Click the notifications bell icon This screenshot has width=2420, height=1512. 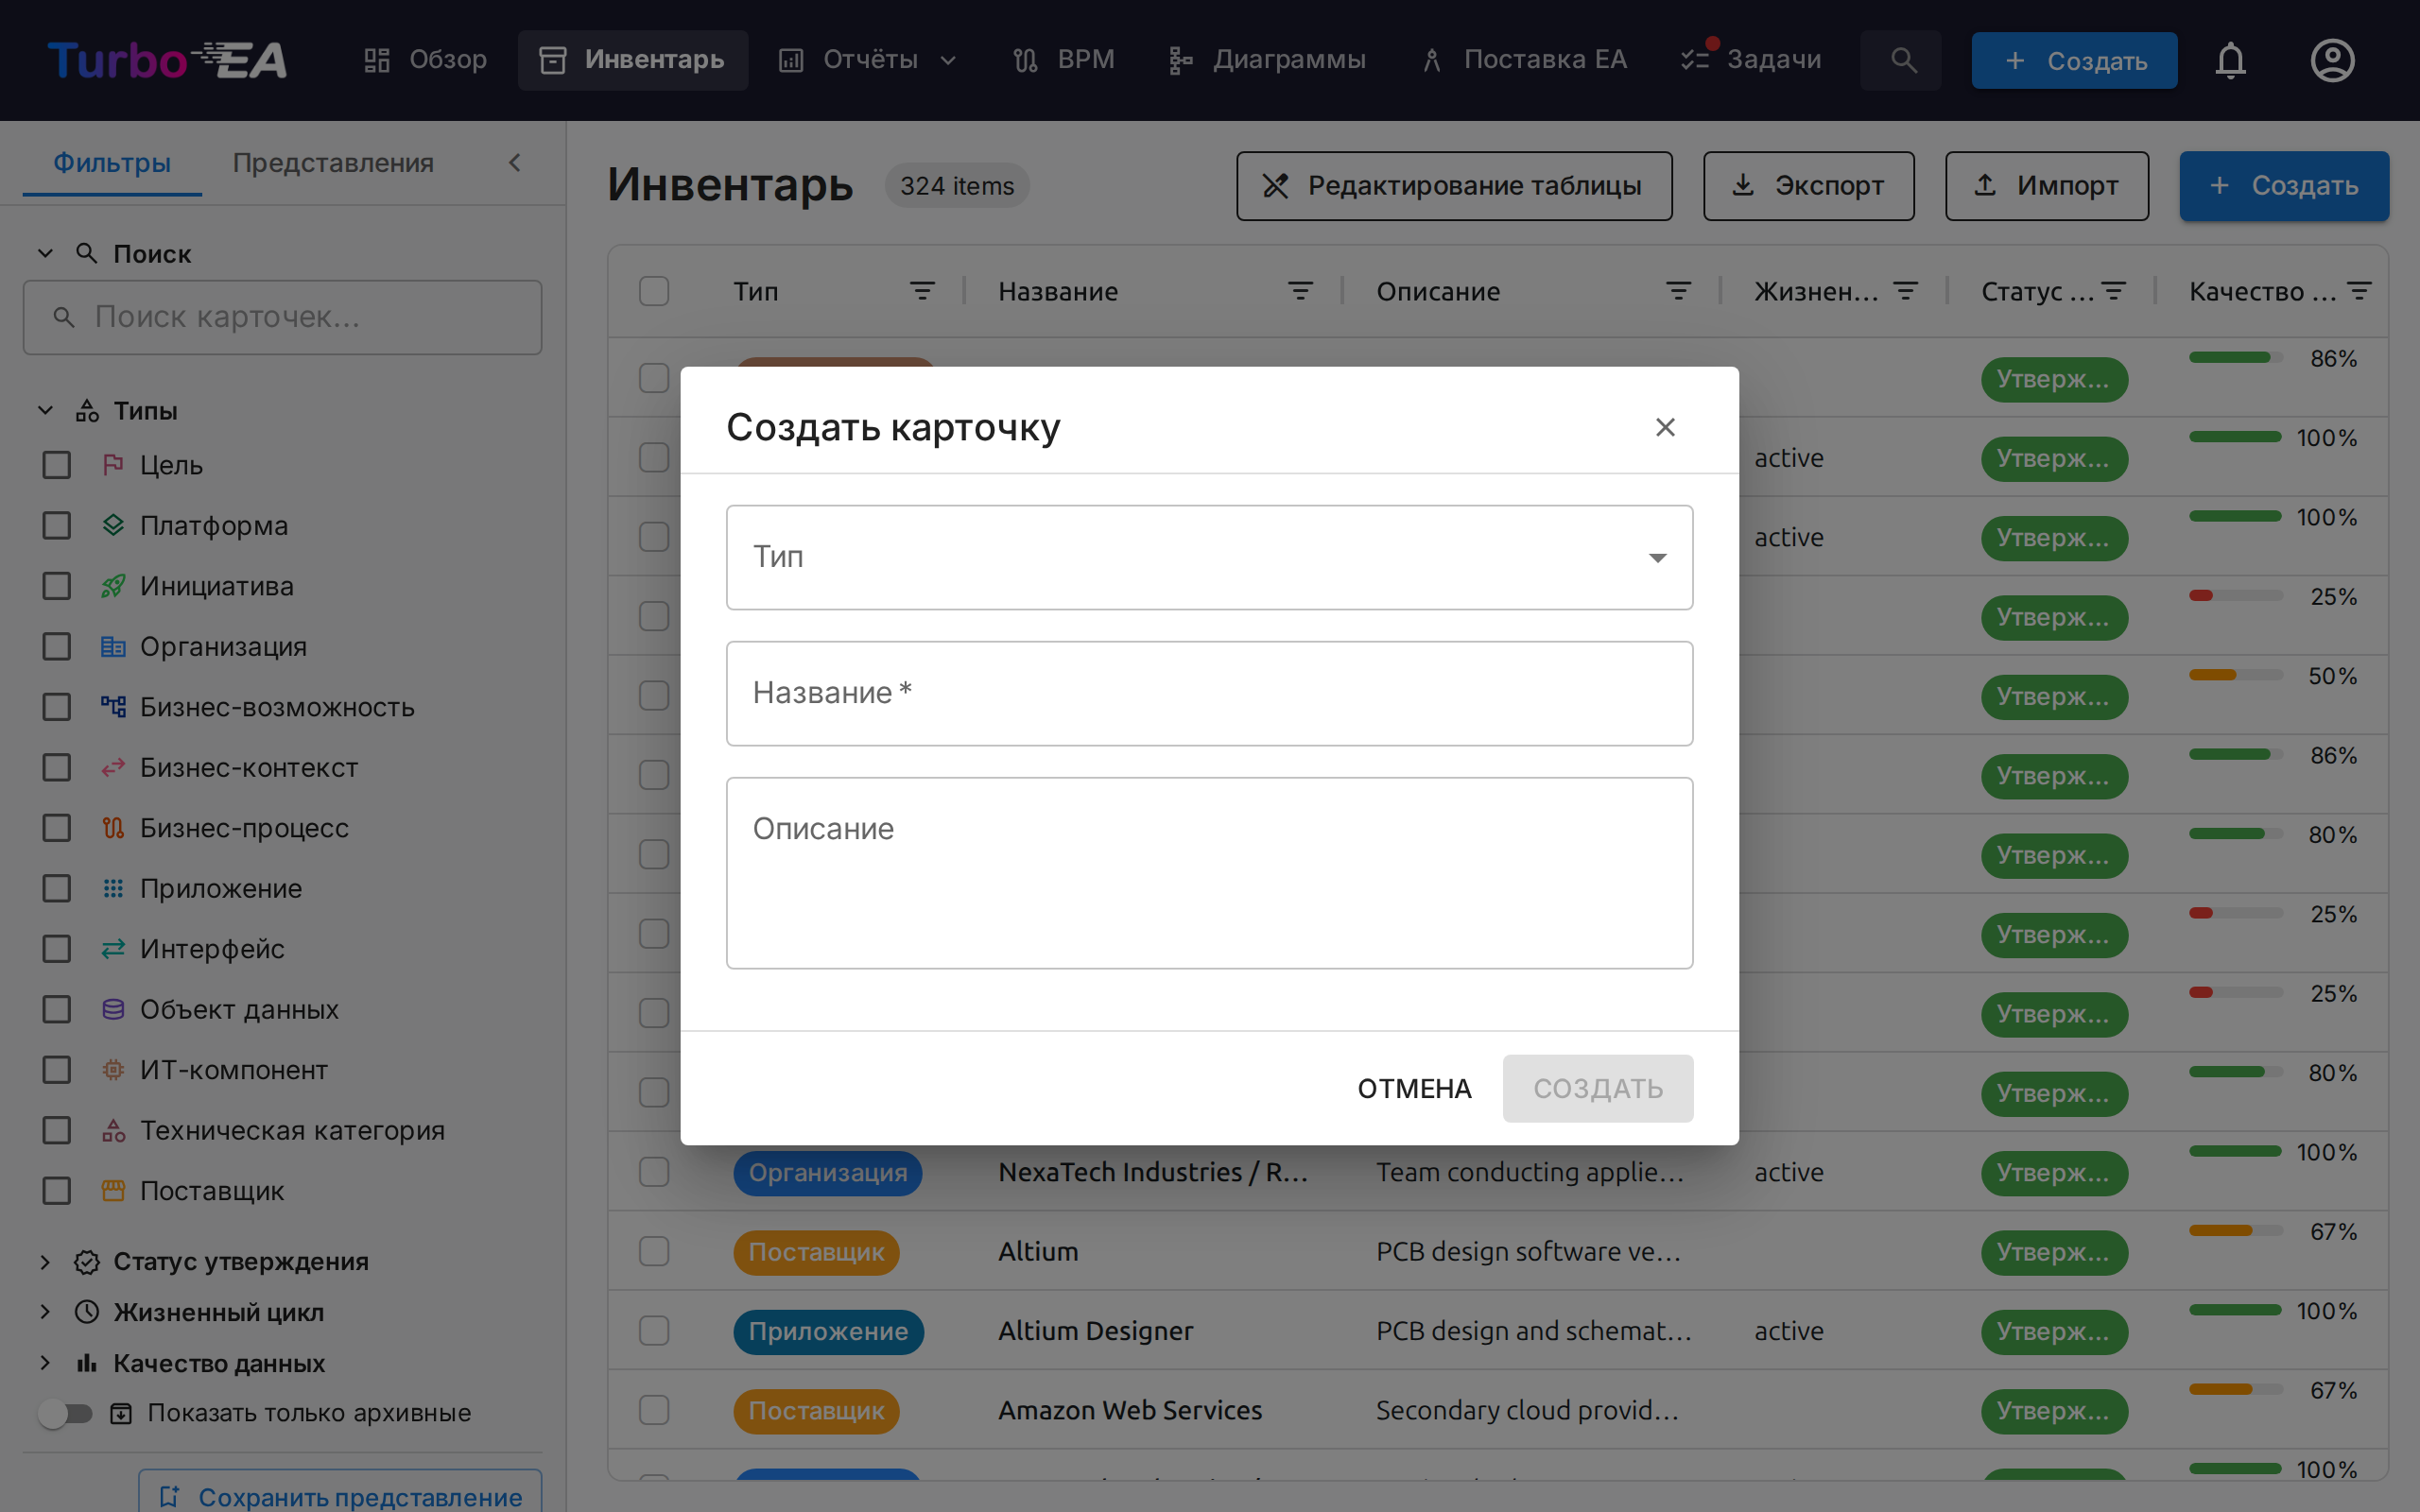click(x=2230, y=60)
